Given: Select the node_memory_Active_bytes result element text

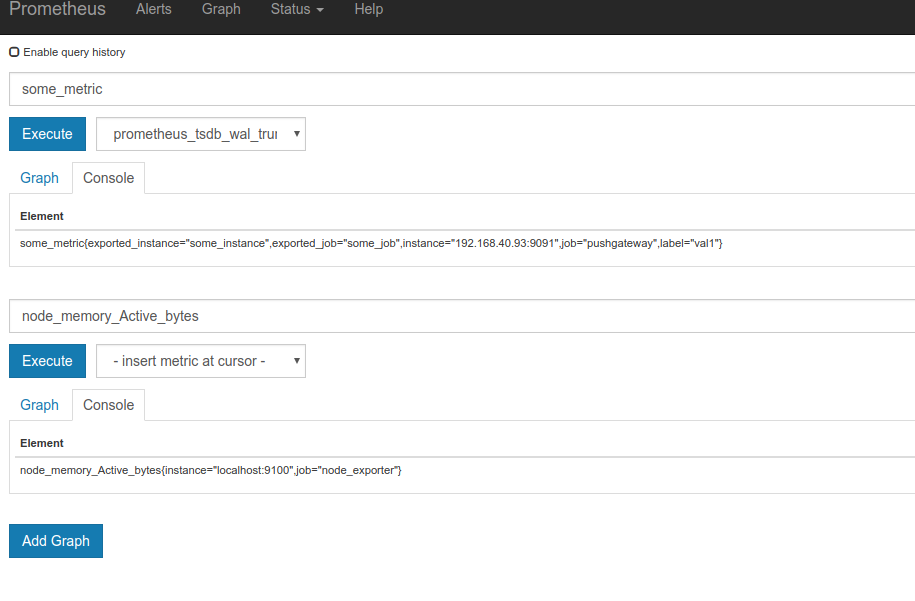Looking at the screenshot, I should [x=211, y=470].
